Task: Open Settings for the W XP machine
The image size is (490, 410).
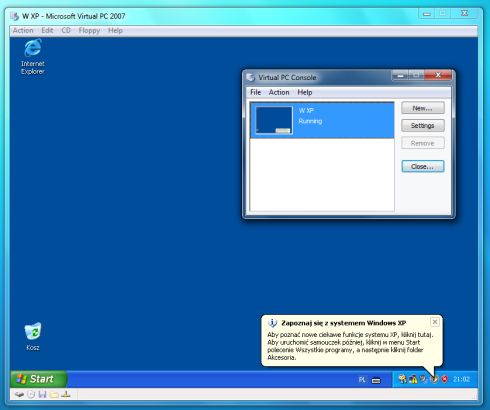Action: tap(423, 126)
